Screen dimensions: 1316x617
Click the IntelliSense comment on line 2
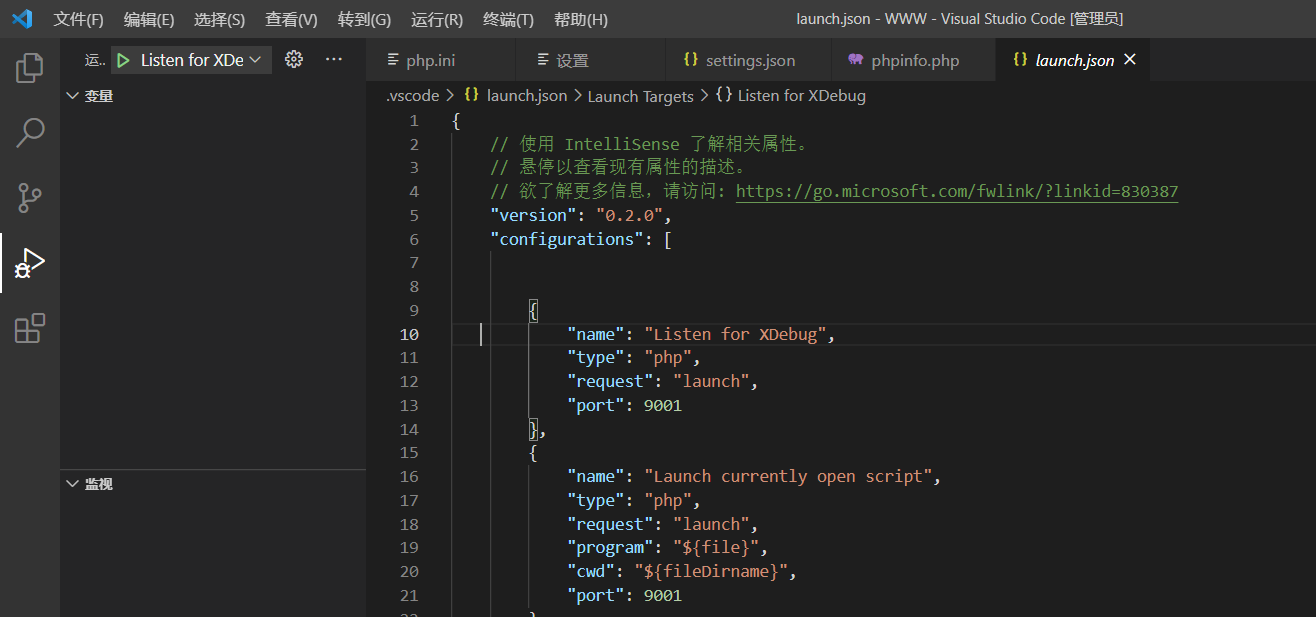coord(648,144)
